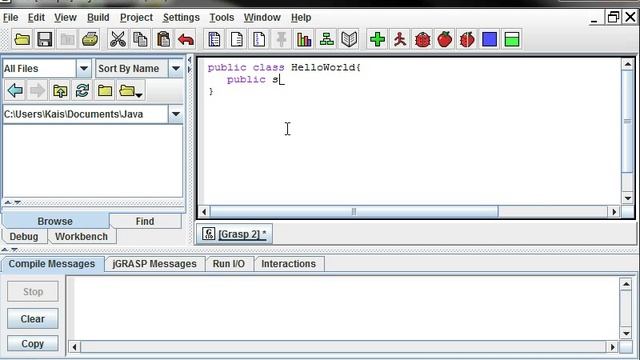Open the Project menu
Viewport: 640px width, 360px height.
[x=136, y=18]
